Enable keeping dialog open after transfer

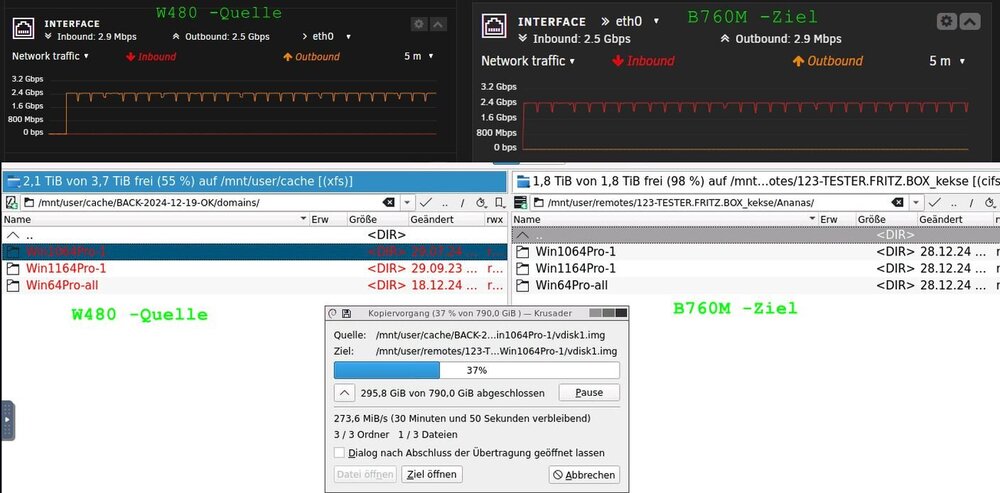tap(340, 453)
